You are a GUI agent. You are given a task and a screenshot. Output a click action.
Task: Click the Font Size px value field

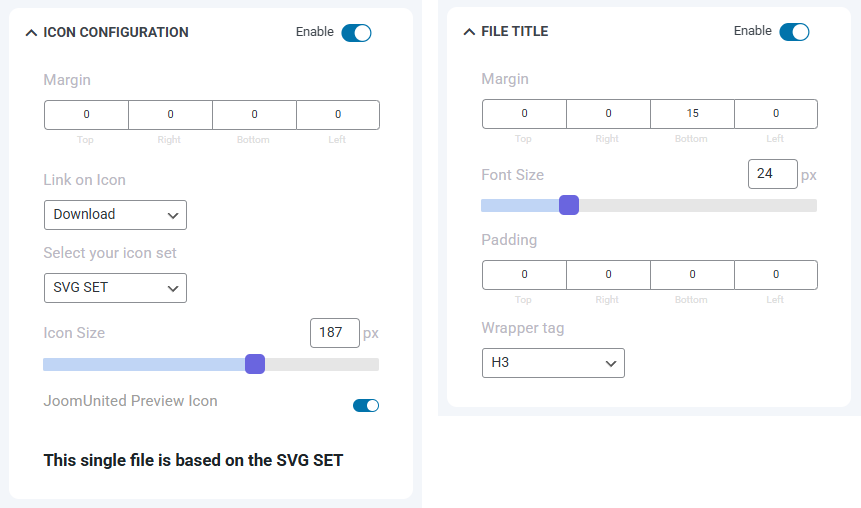tap(772, 174)
